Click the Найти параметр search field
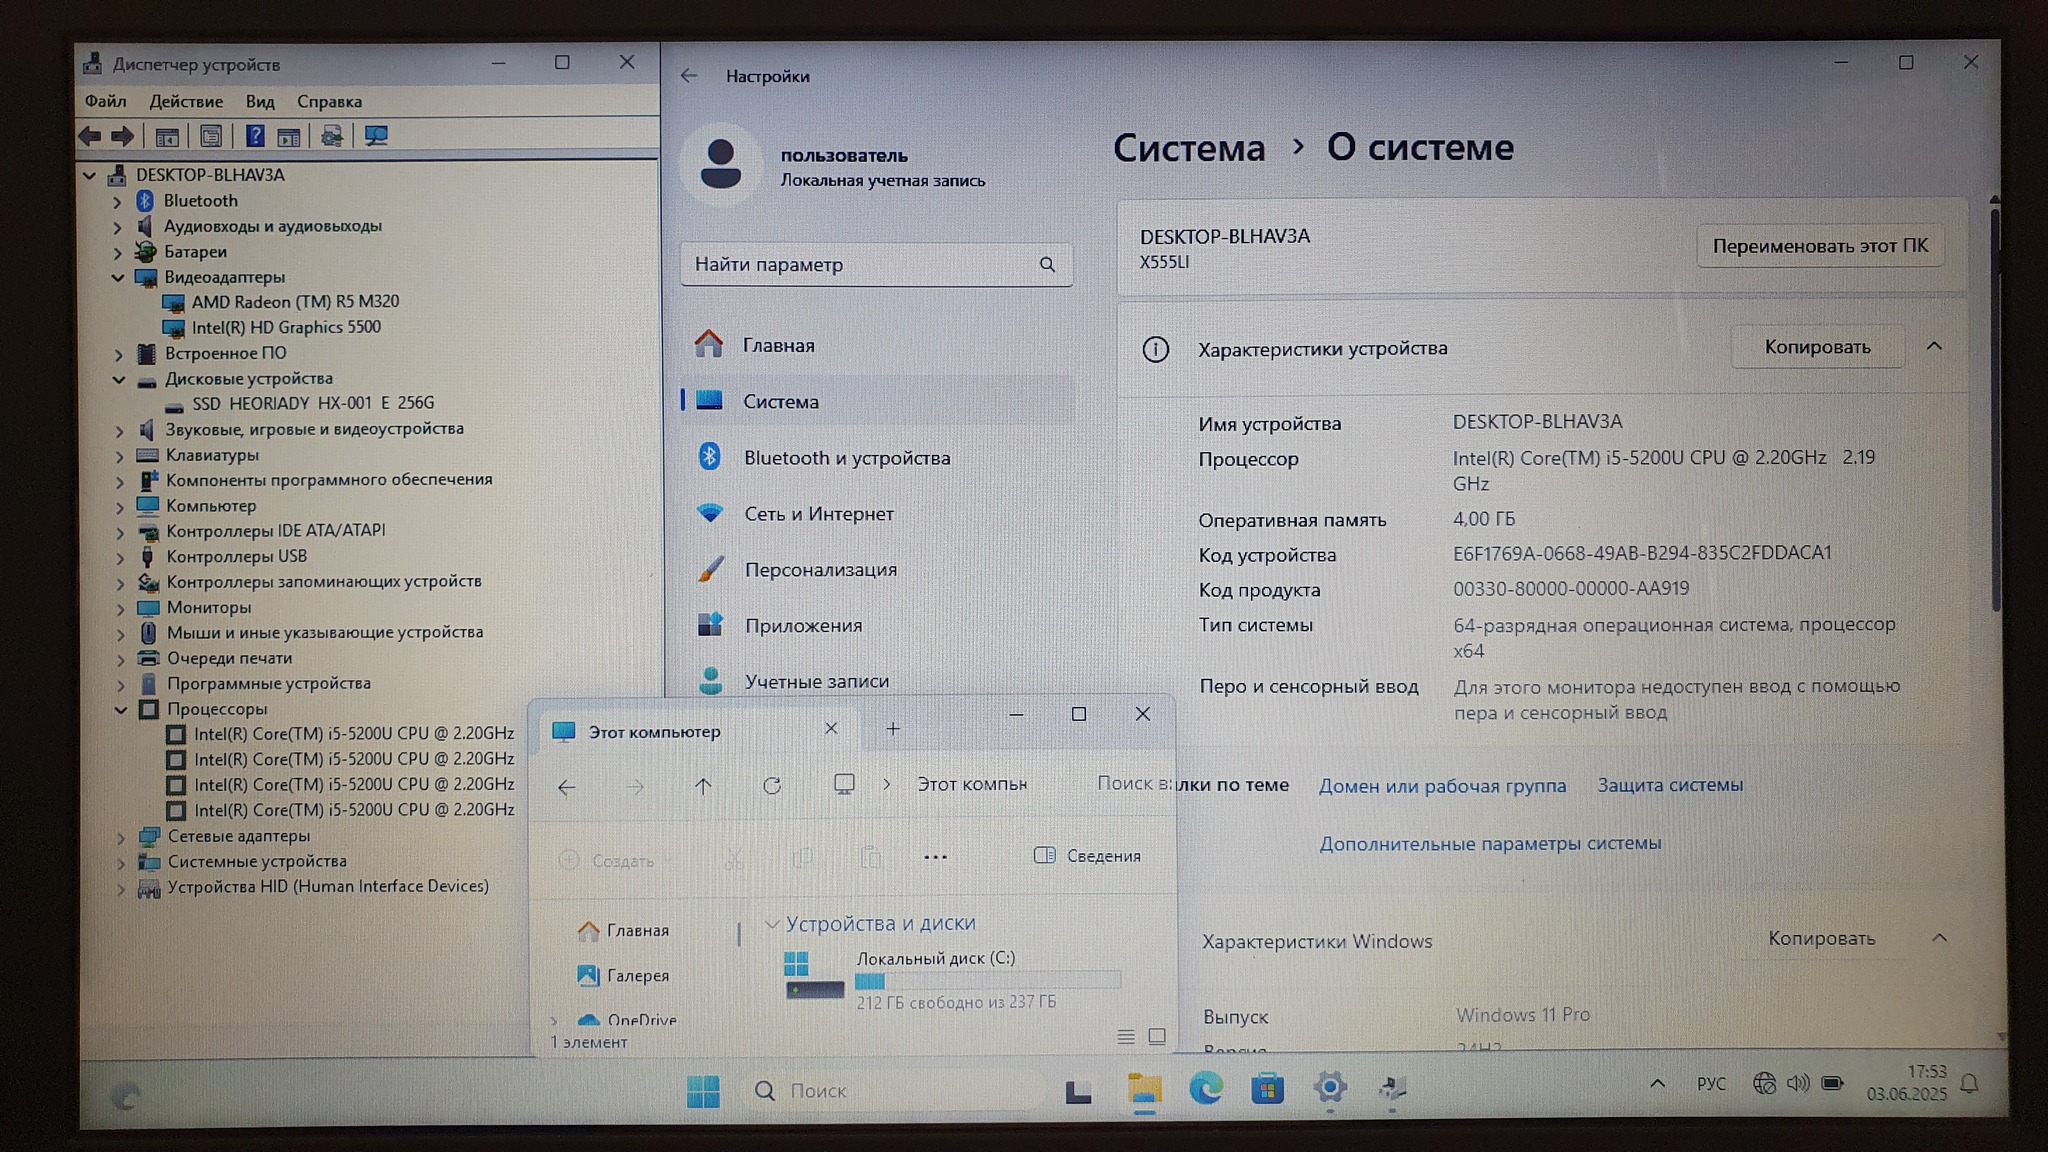The width and height of the screenshot is (2048, 1152). point(860,265)
